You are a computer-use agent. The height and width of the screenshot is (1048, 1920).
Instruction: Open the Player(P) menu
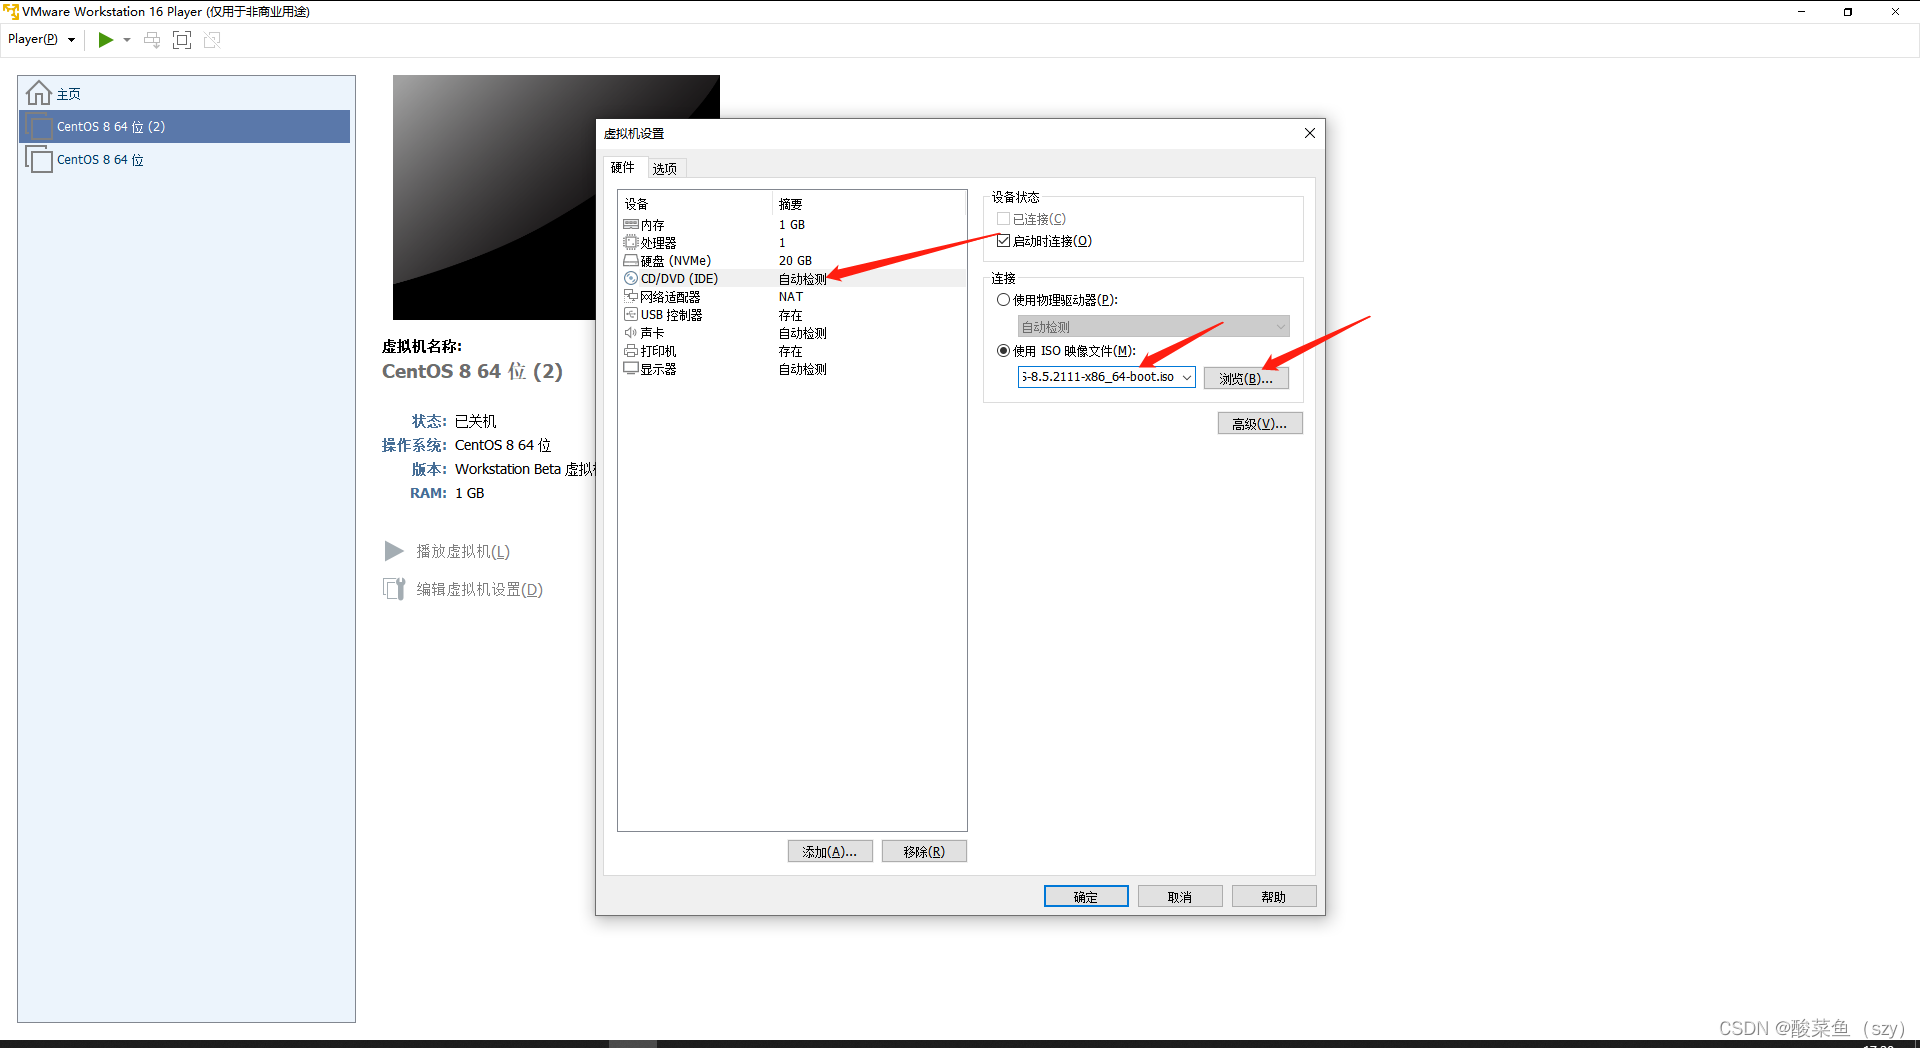41,40
